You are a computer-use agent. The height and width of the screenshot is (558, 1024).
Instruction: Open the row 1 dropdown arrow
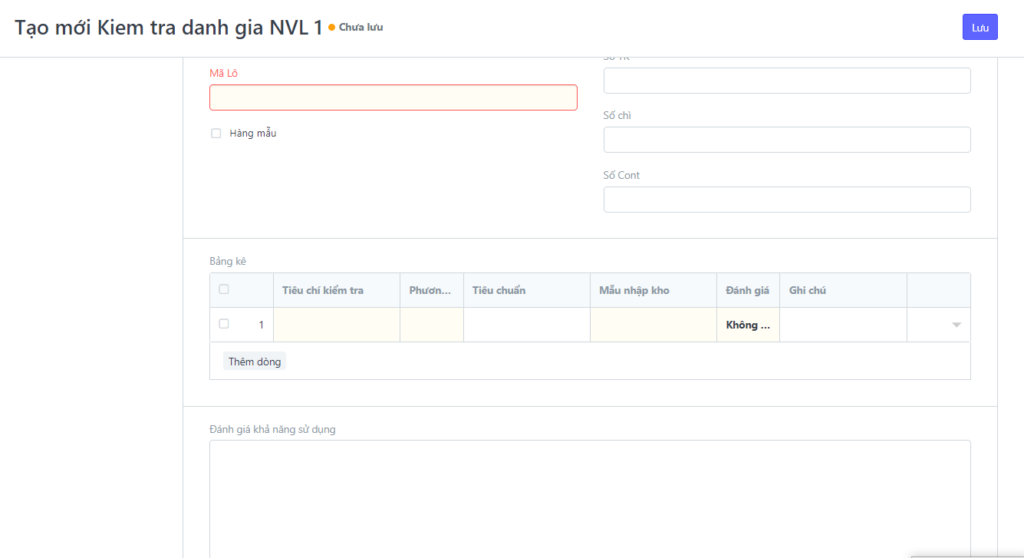pyautogui.click(x=956, y=325)
